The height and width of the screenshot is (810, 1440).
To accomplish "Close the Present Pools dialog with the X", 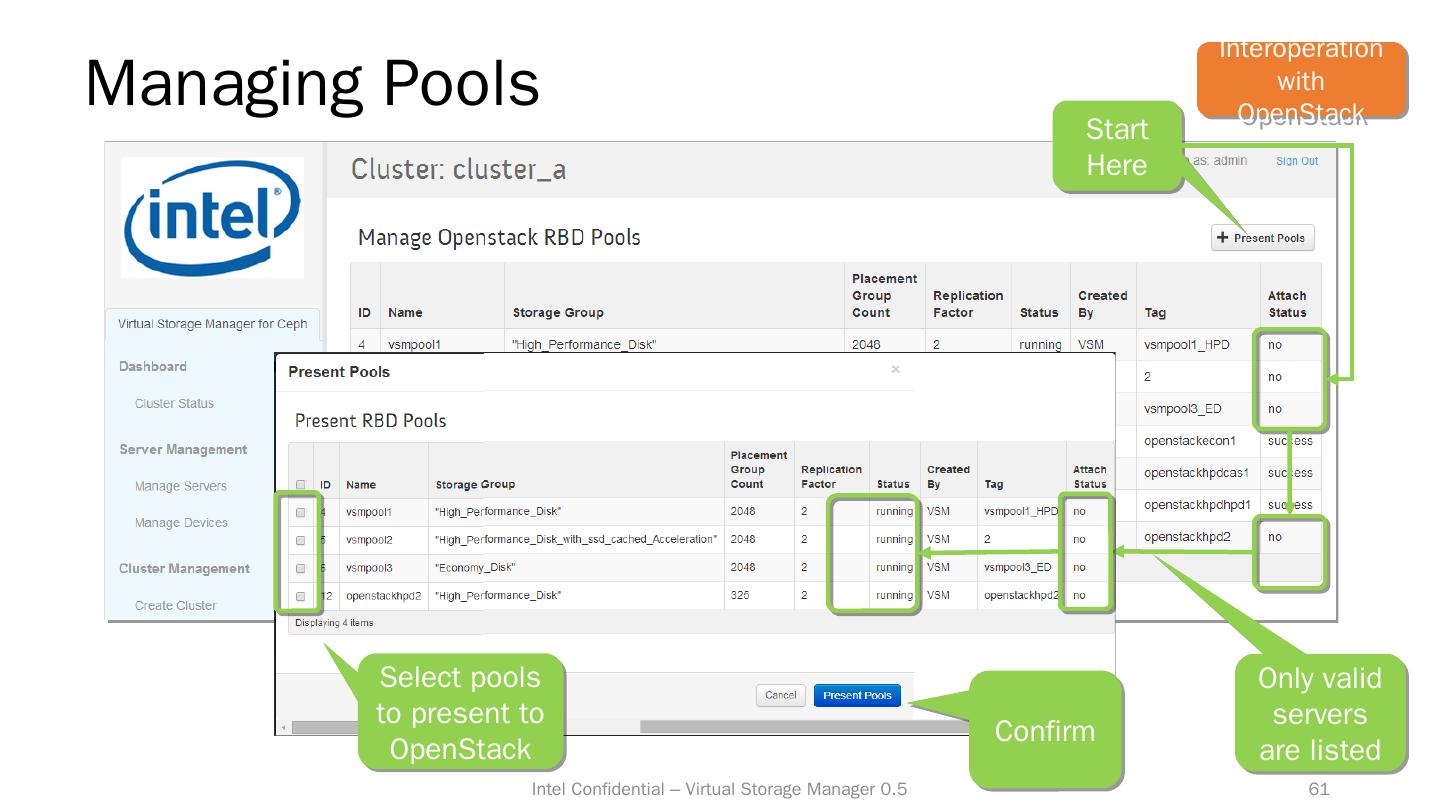I will point(895,370).
